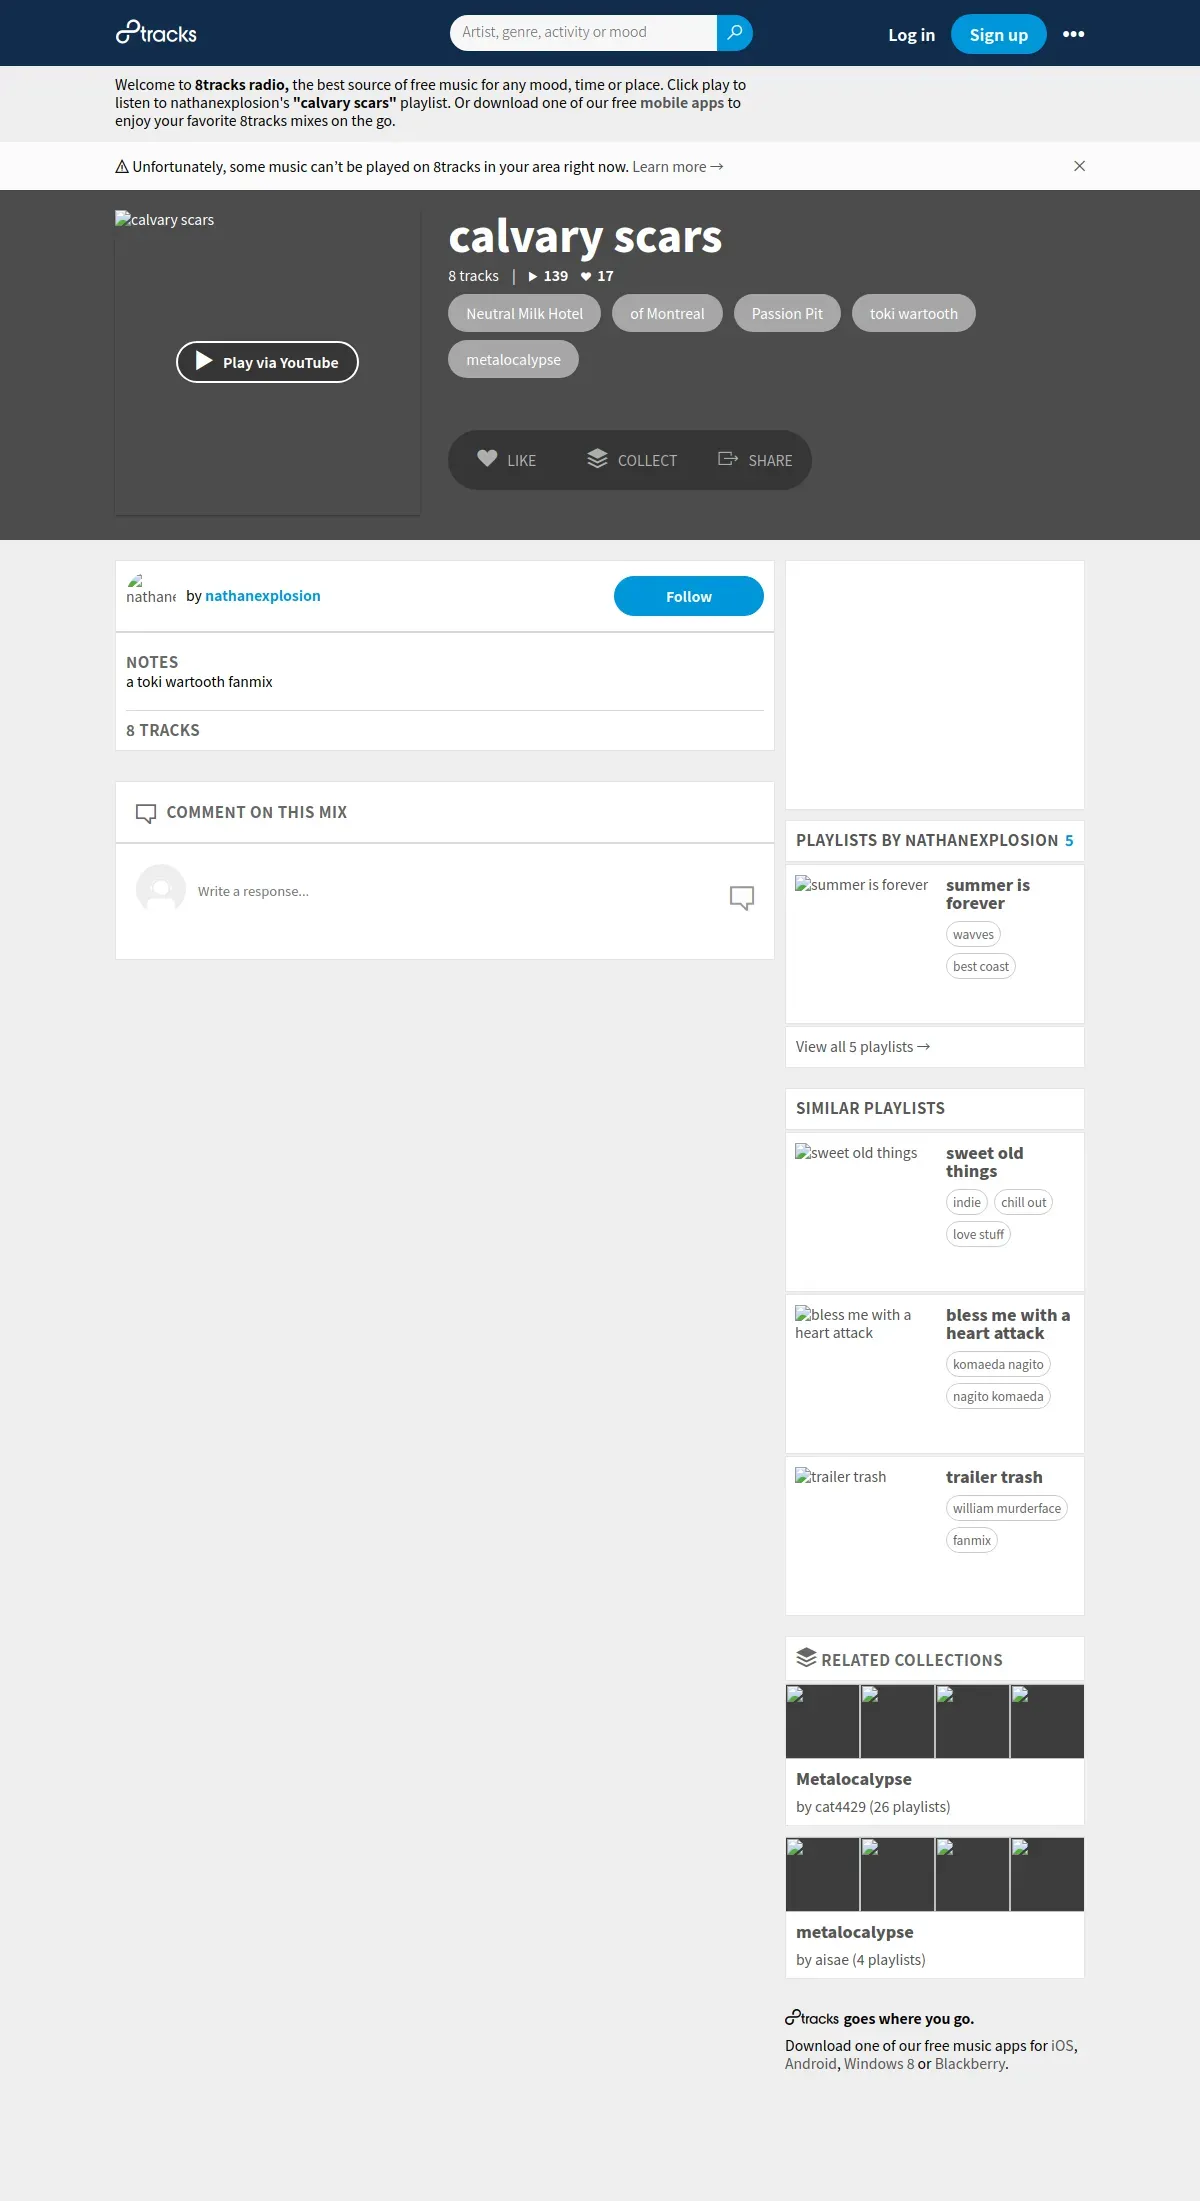Select the toki wartooth tag
The height and width of the screenshot is (2201, 1200).
(913, 313)
